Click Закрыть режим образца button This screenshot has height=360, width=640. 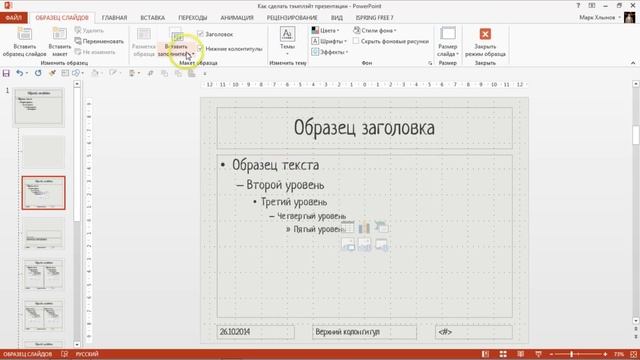[x=485, y=42]
